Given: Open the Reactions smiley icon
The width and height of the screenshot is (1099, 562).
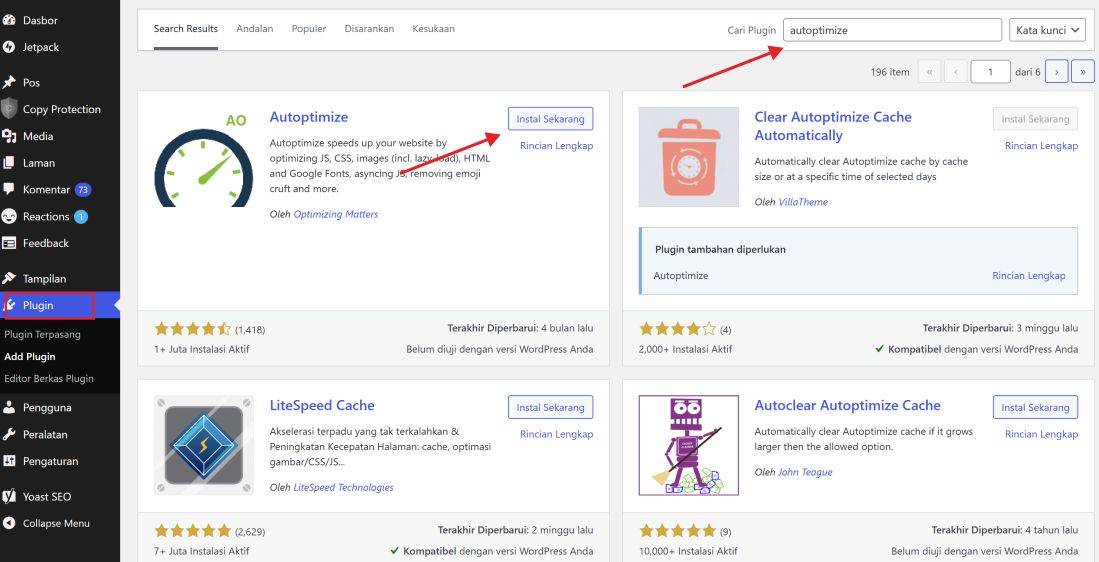Looking at the screenshot, I should pos(9,217).
